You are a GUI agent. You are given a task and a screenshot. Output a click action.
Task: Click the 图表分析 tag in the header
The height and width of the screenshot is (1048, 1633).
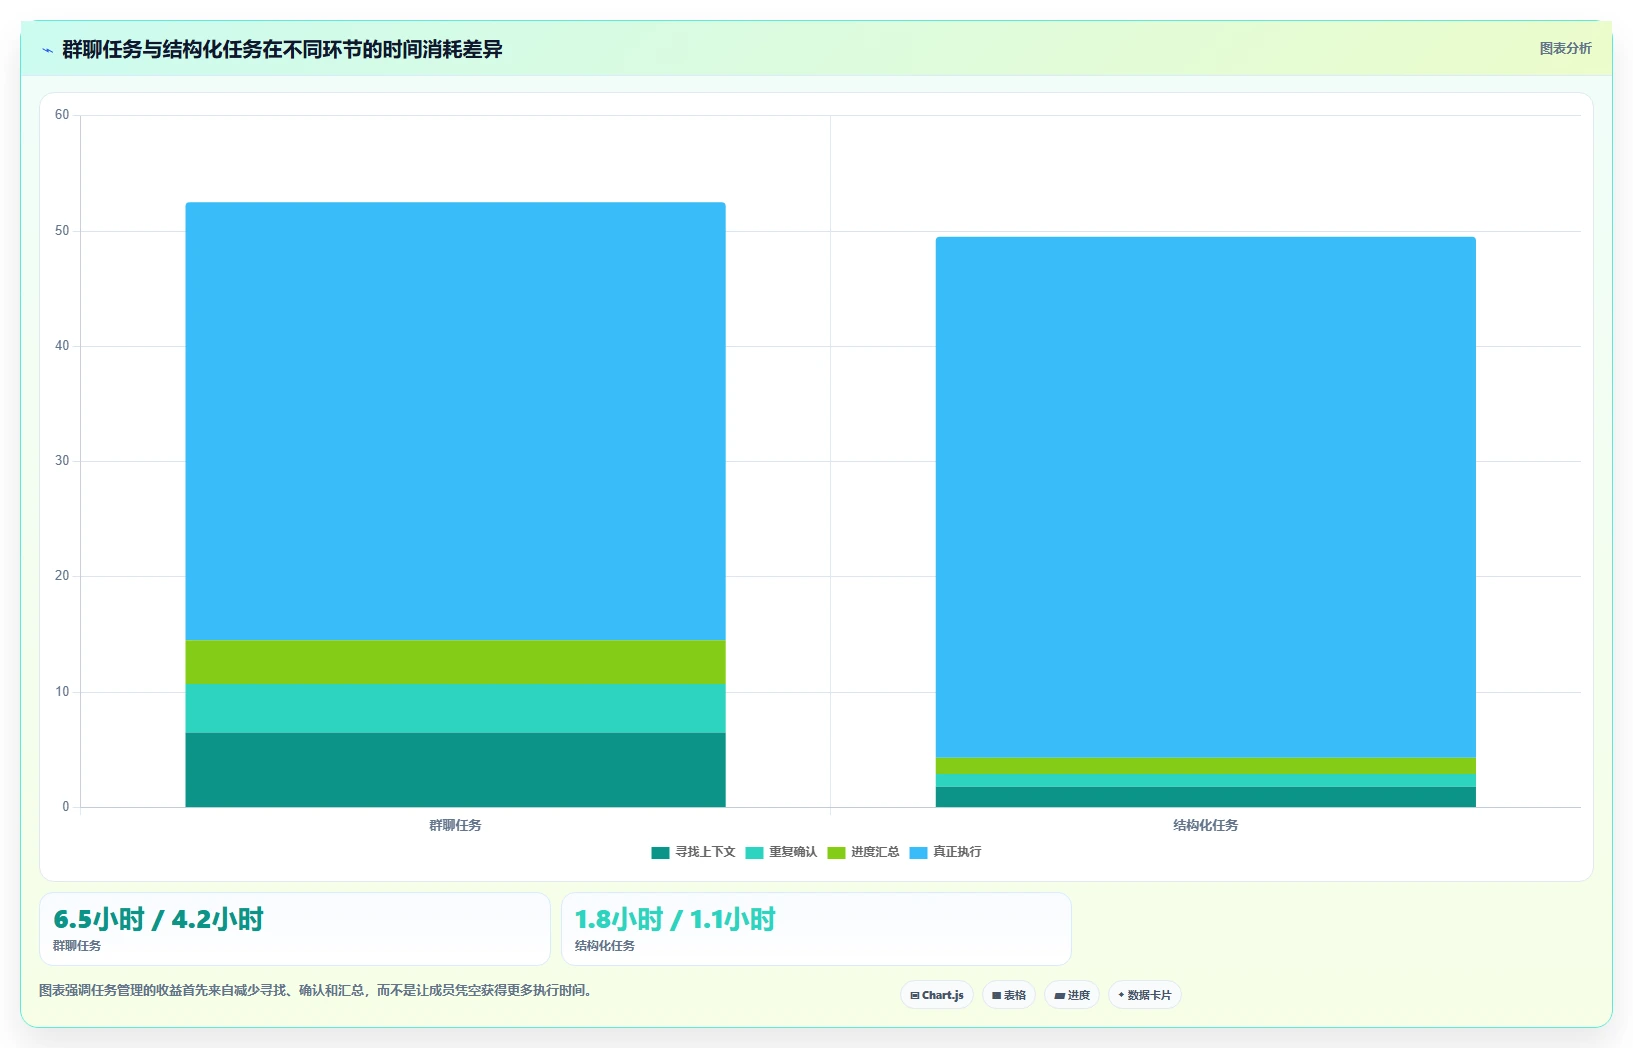[x=1565, y=48]
